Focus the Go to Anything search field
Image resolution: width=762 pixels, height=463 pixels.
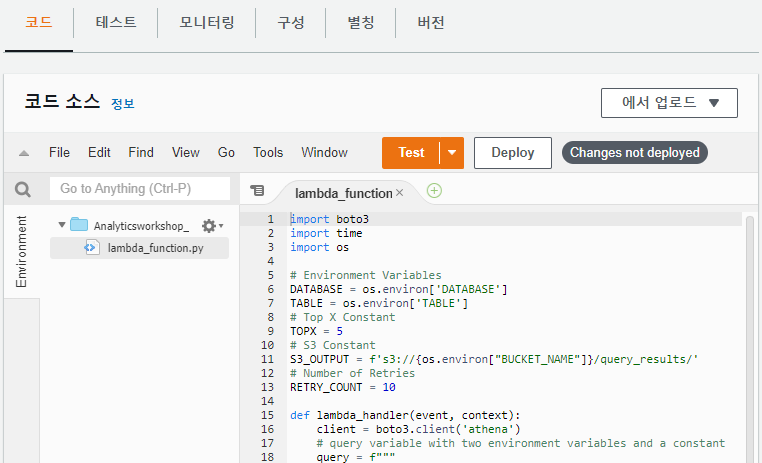tap(140, 189)
